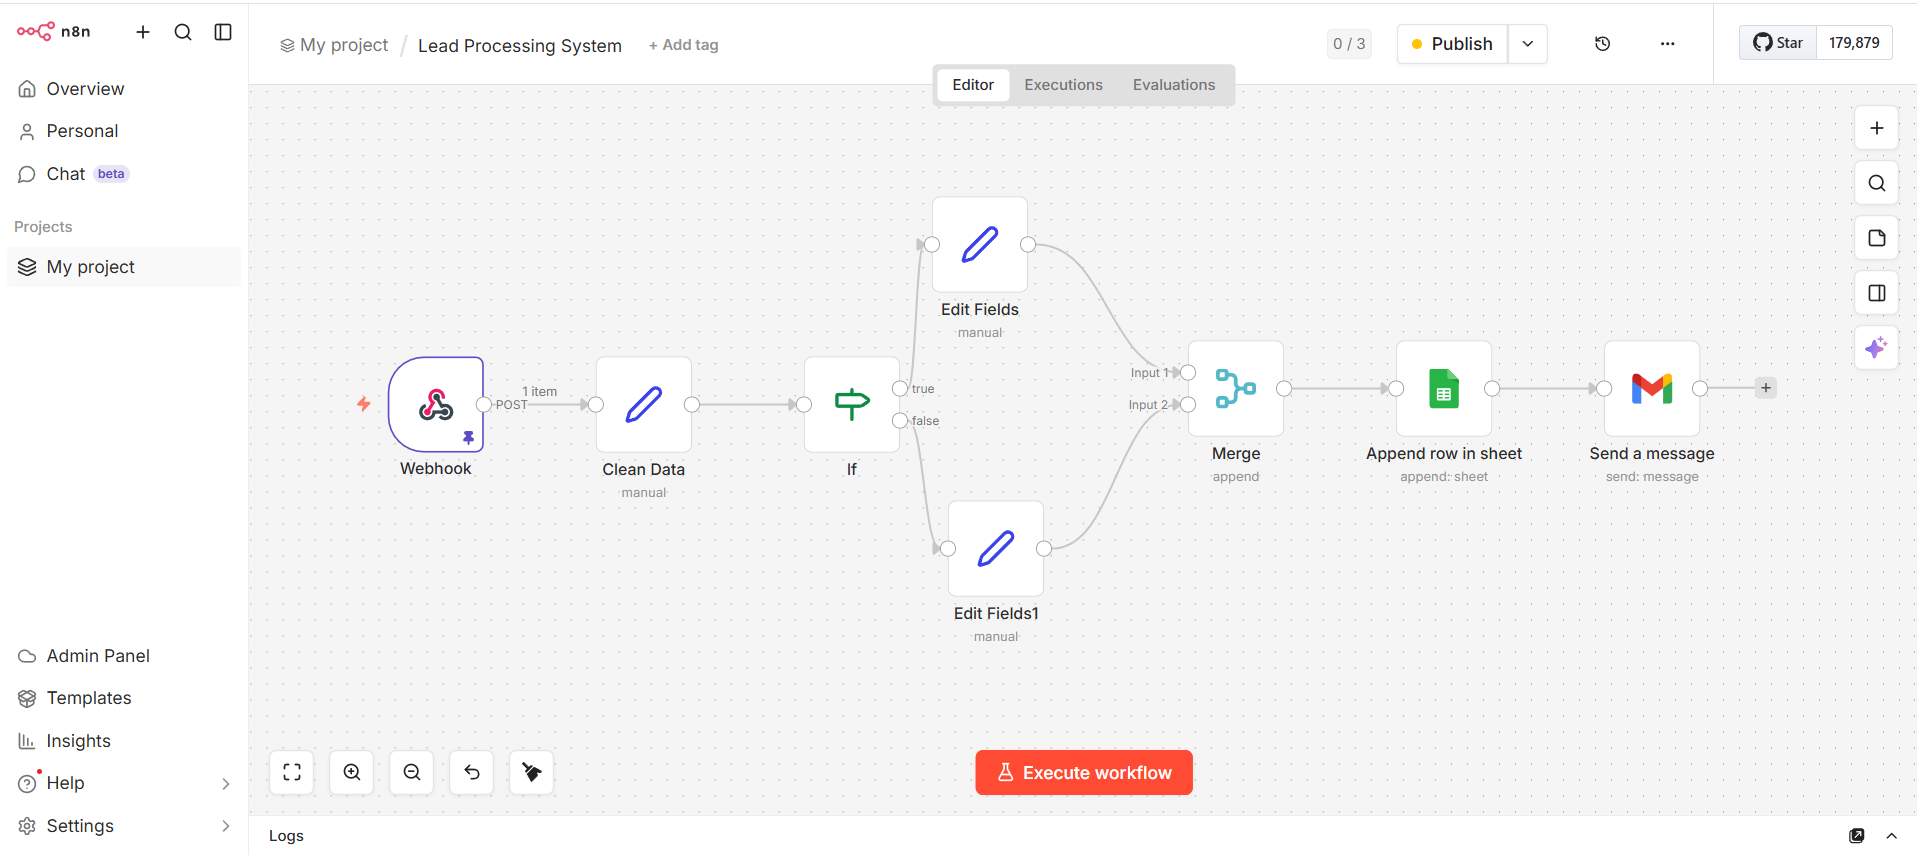This screenshot has width=1917, height=855.
Task: Select the Edit Fields1 node
Action: click(x=996, y=548)
